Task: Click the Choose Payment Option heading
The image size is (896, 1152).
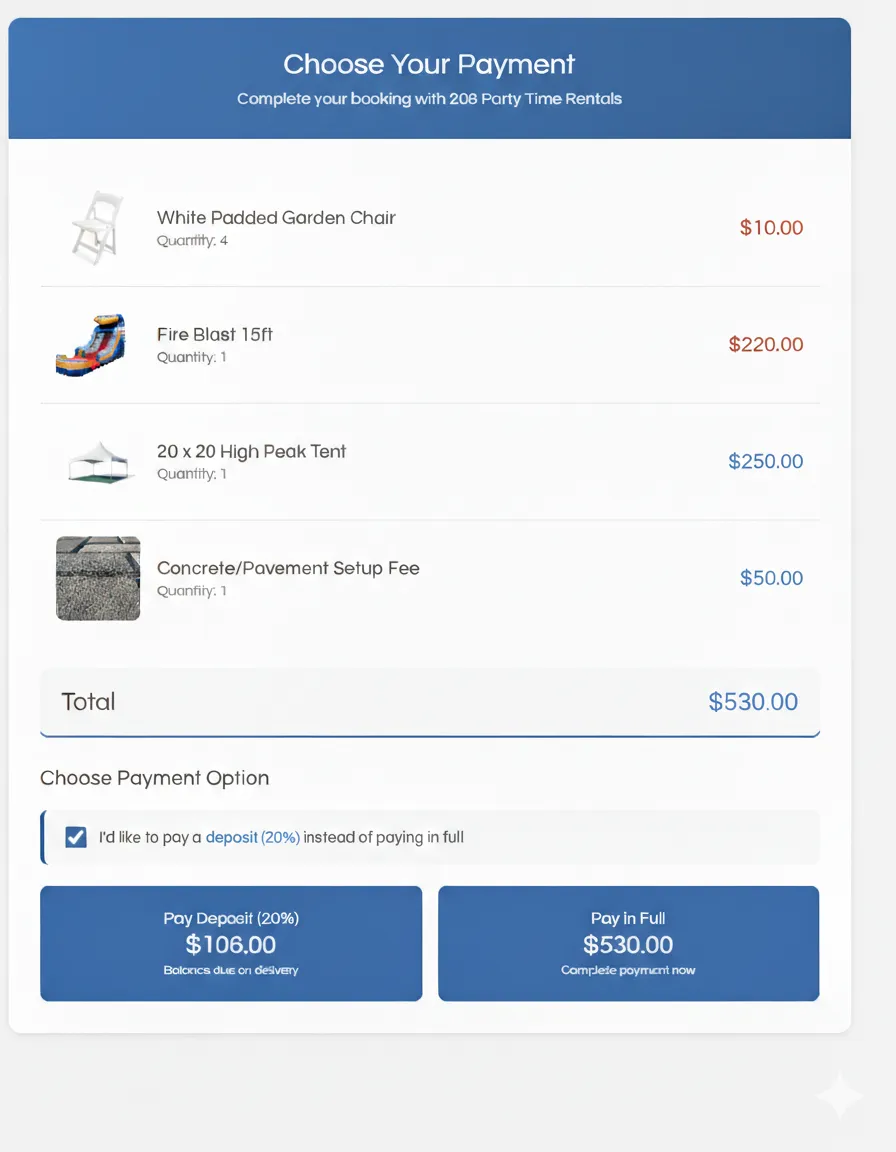Action: [155, 778]
